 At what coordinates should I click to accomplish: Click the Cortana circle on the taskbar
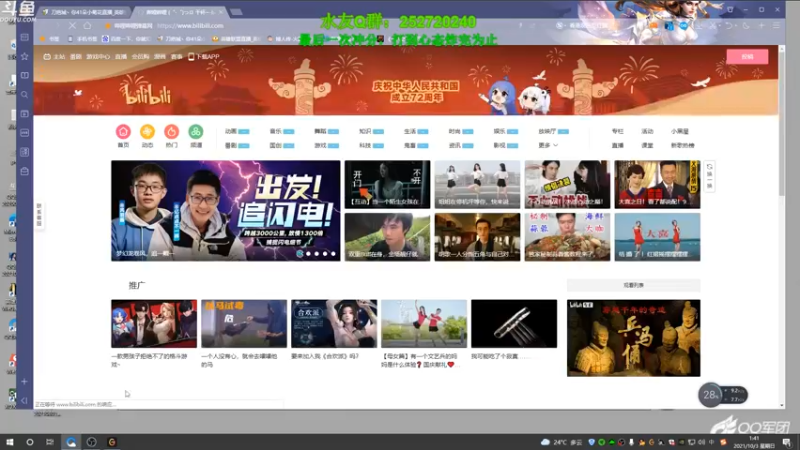pyautogui.click(x=30, y=442)
